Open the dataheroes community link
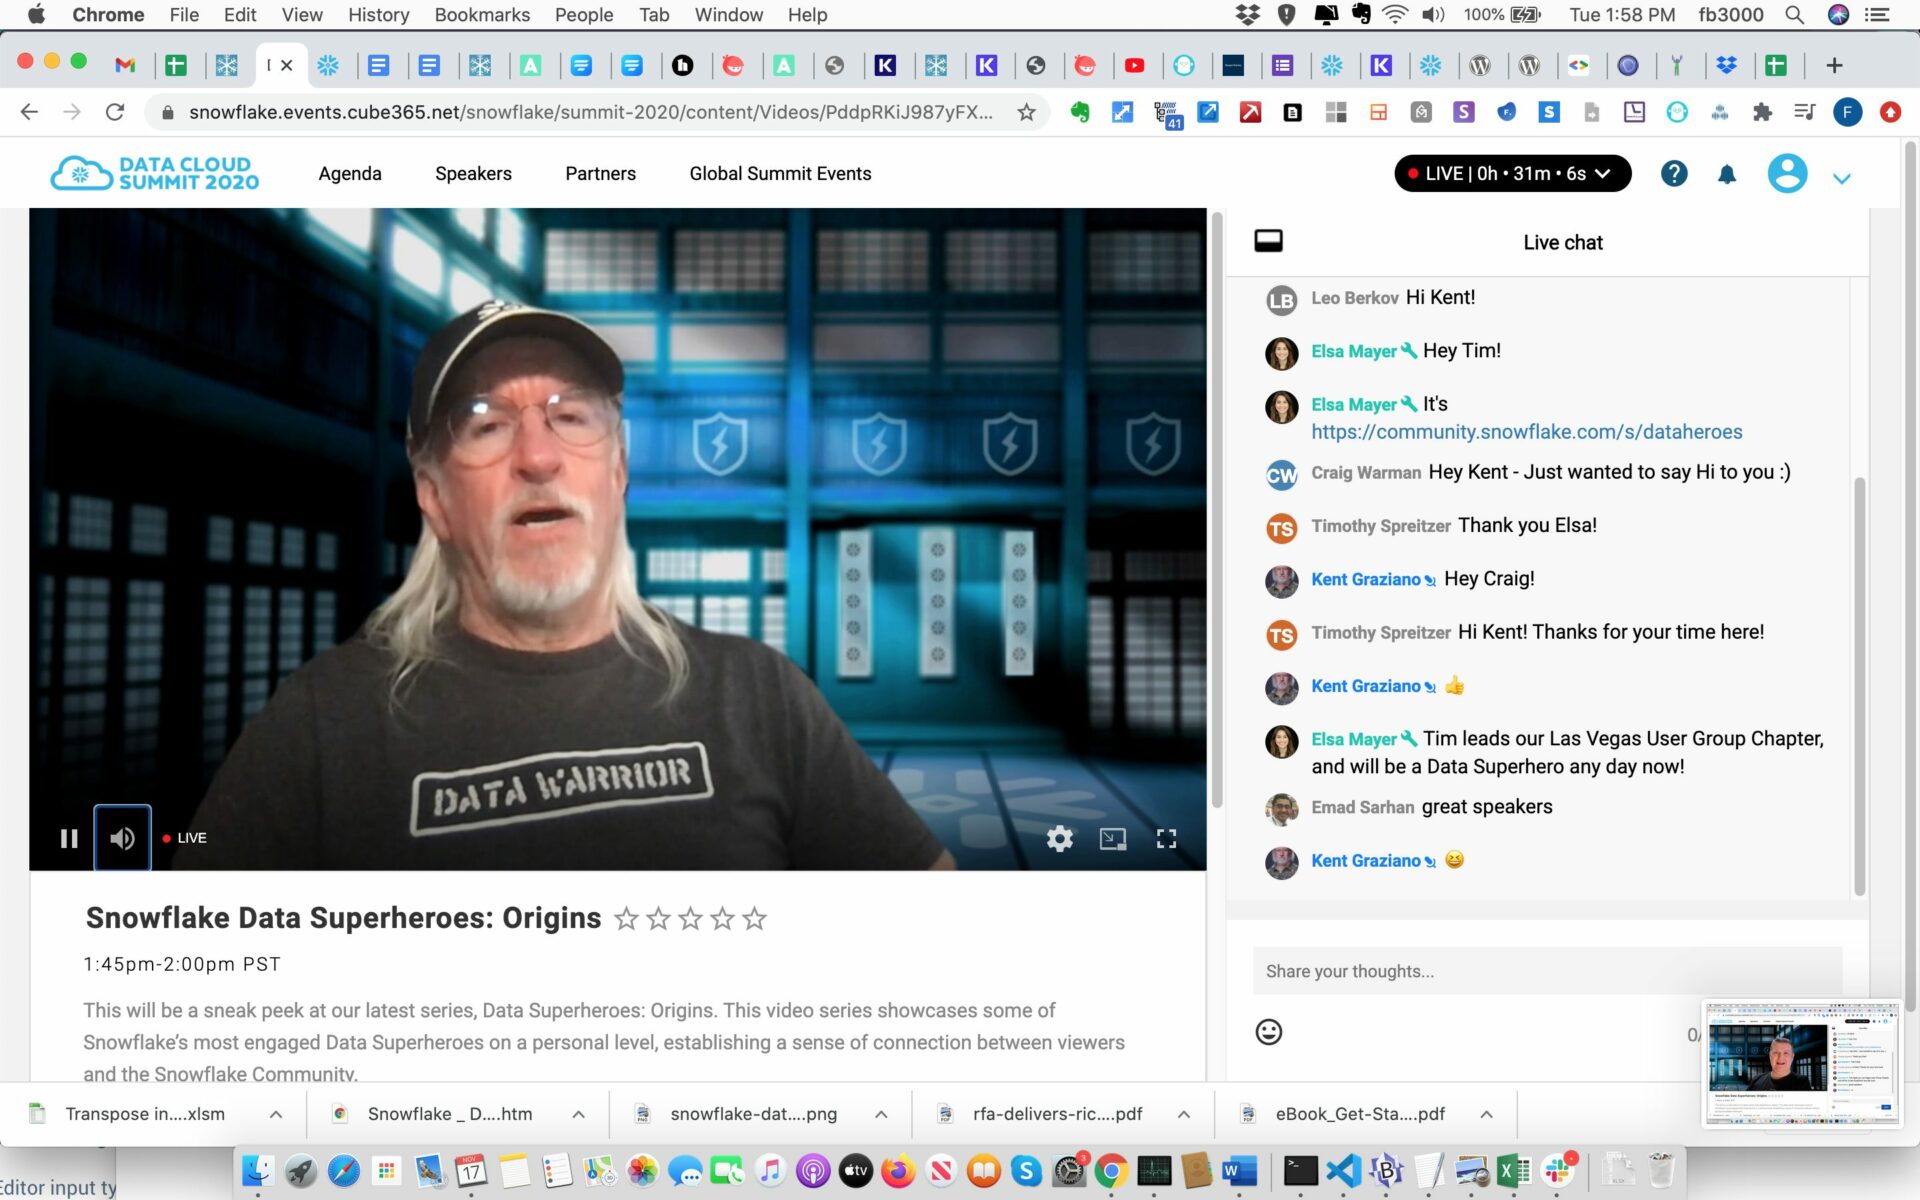This screenshot has width=1920, height=1200. 1526,431
